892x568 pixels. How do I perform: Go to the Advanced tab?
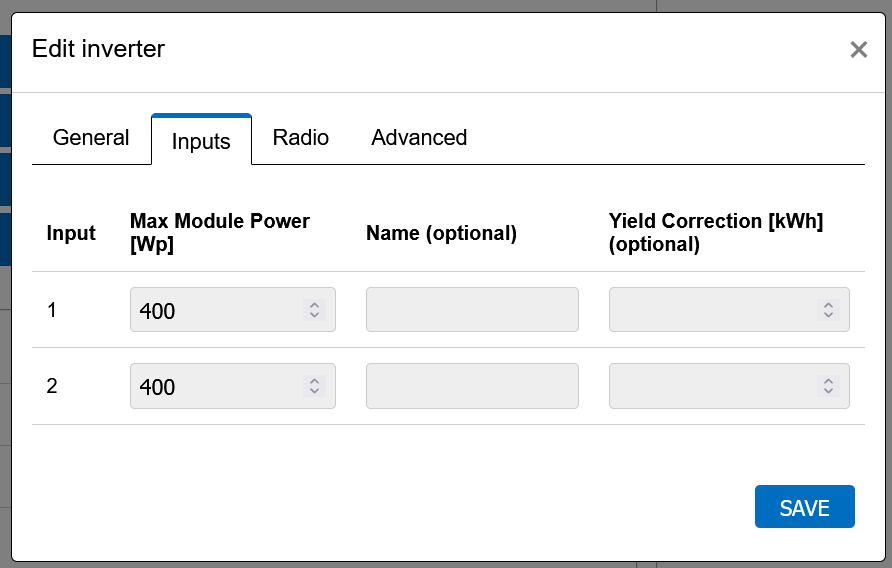pos(419,138)
